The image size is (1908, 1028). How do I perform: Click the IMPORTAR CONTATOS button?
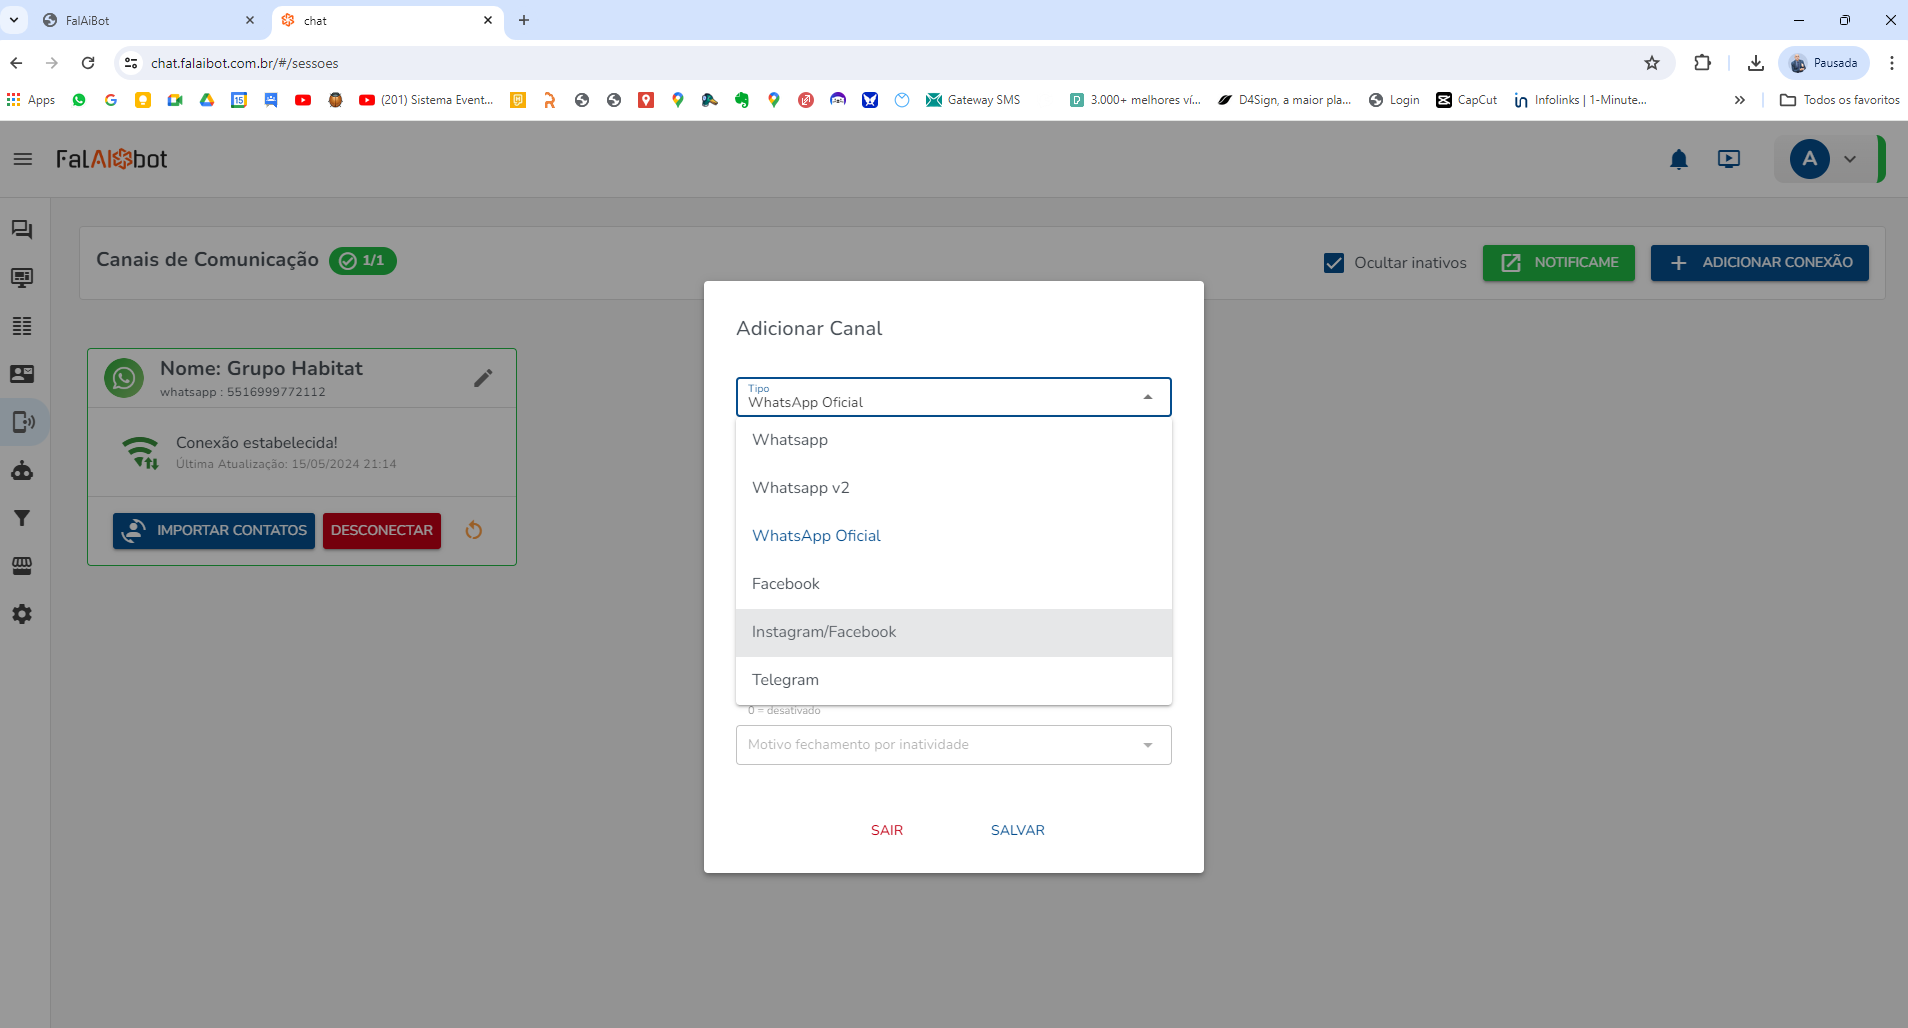click(214, 531)
